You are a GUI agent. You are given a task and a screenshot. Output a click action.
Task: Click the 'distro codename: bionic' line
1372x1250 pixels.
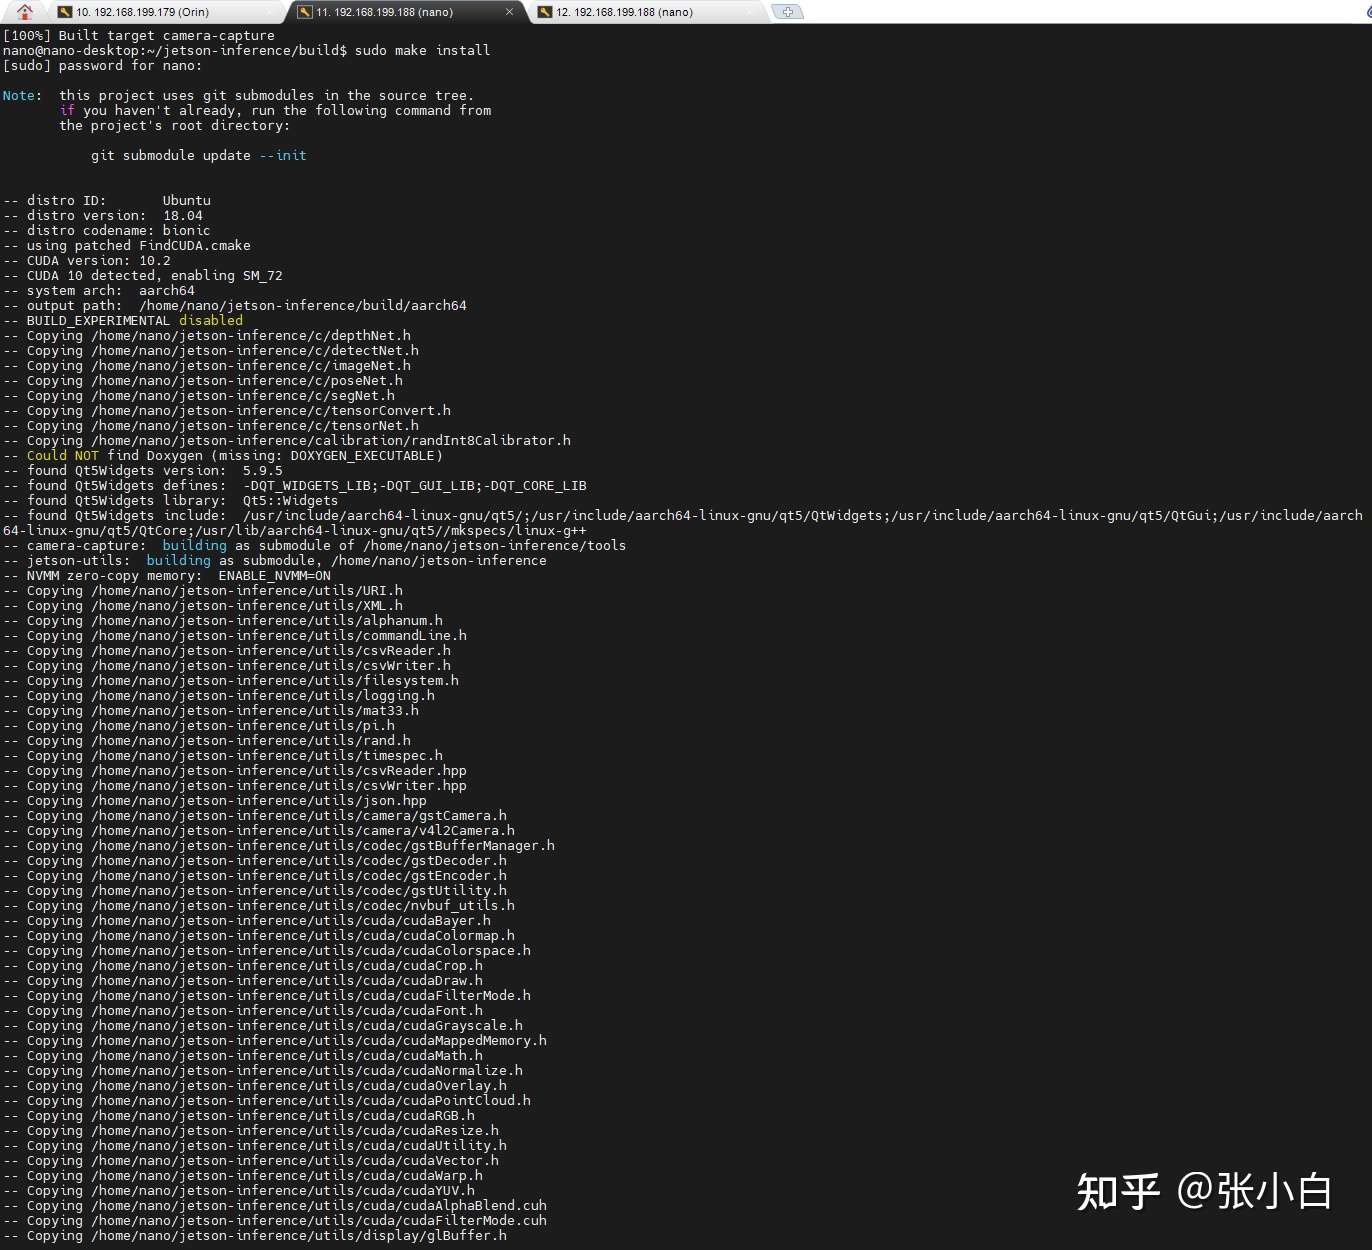click(107, 230)
